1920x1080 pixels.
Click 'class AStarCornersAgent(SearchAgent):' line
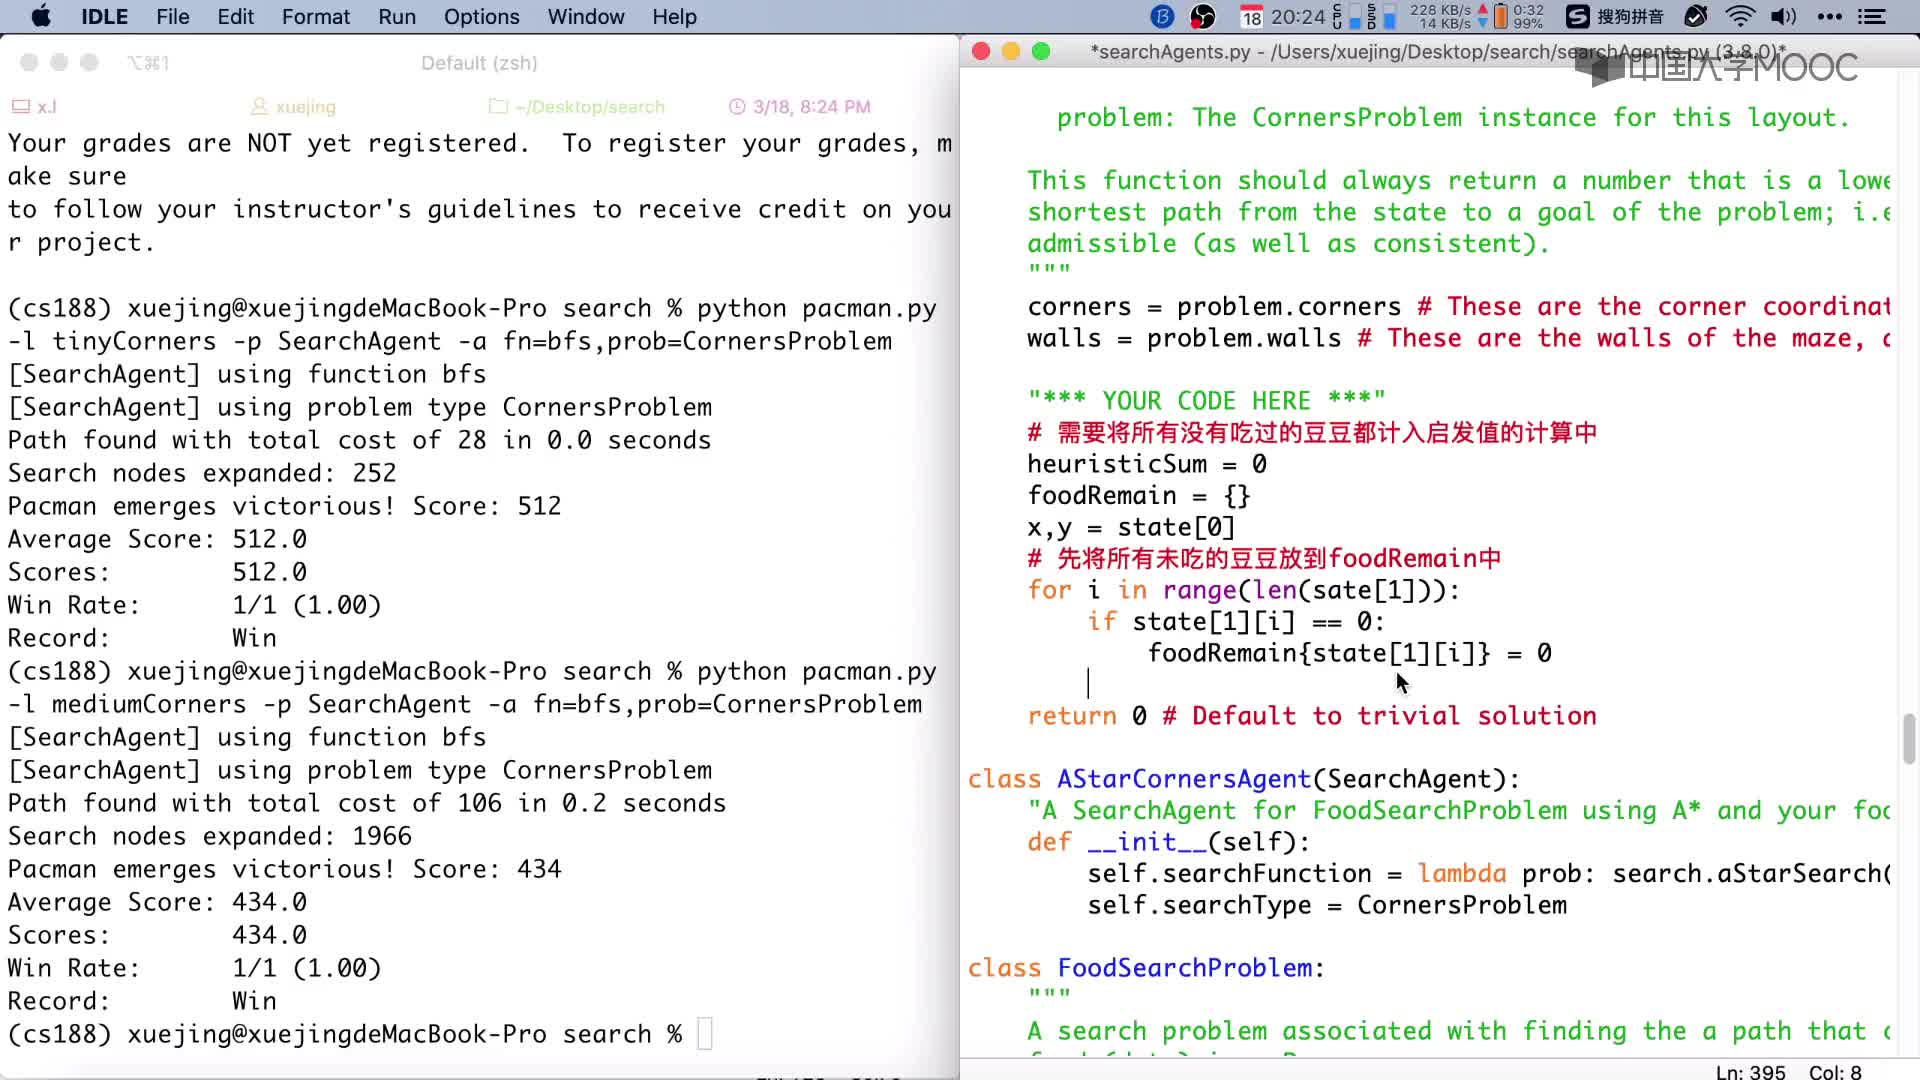coord(1244,779)
